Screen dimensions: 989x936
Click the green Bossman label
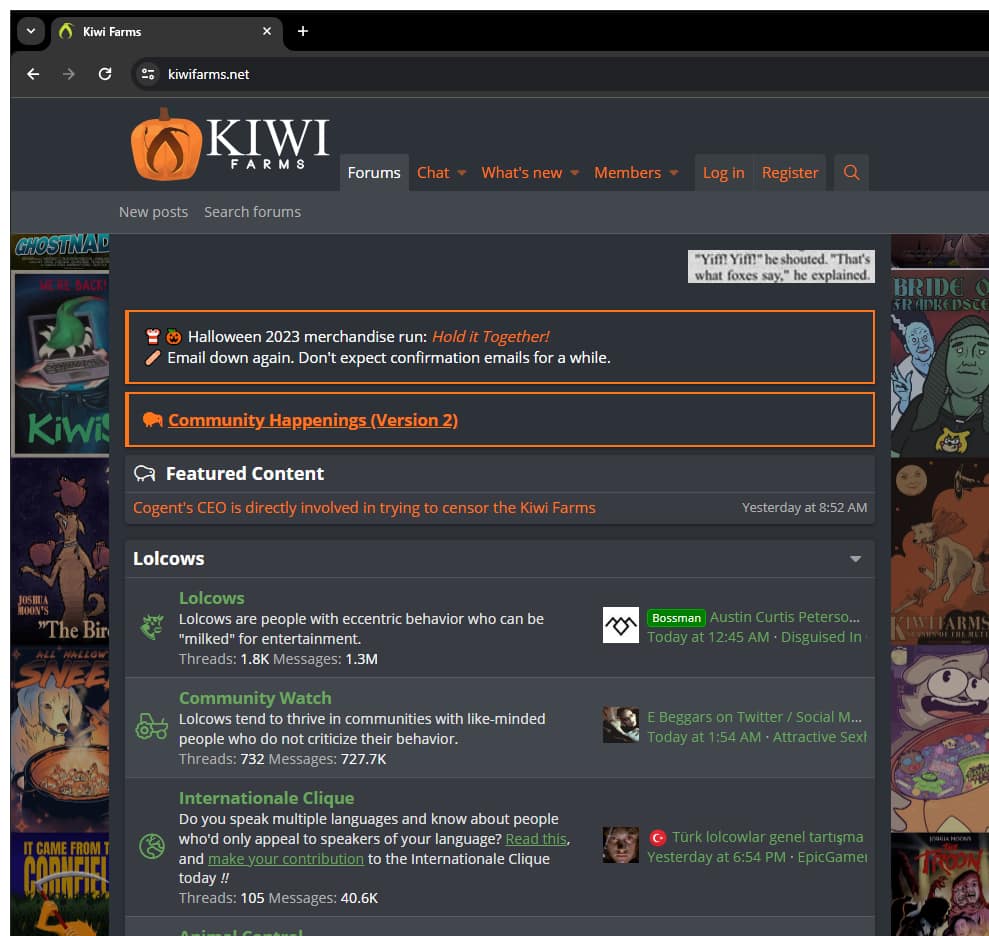click(676, 618)
